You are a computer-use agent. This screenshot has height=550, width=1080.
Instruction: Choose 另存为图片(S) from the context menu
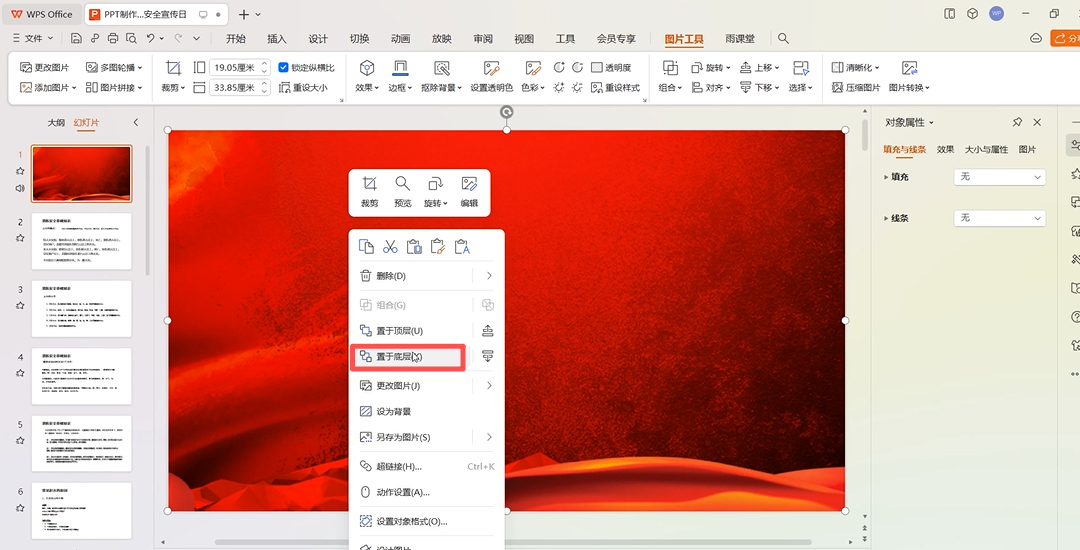click(x=411, y=437)
